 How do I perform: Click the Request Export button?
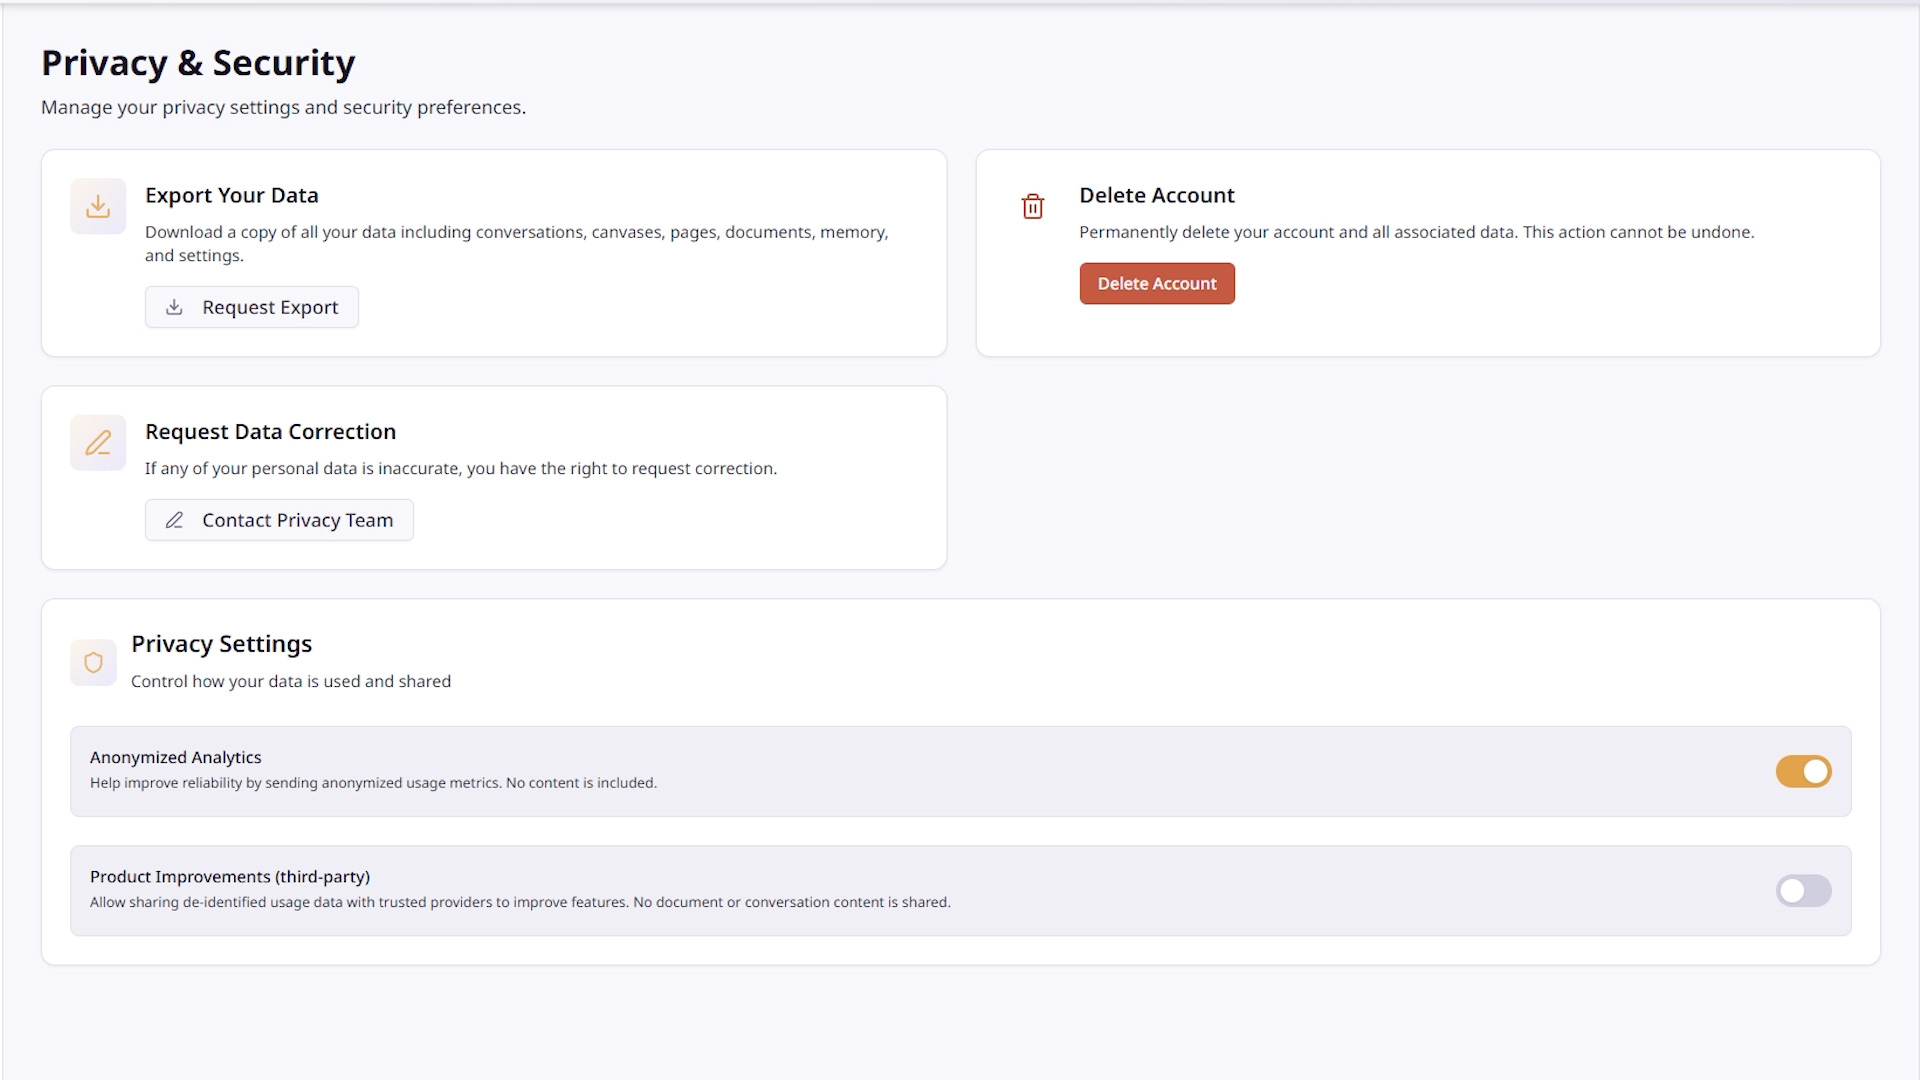pyautogui.click(x=251, y=307)
